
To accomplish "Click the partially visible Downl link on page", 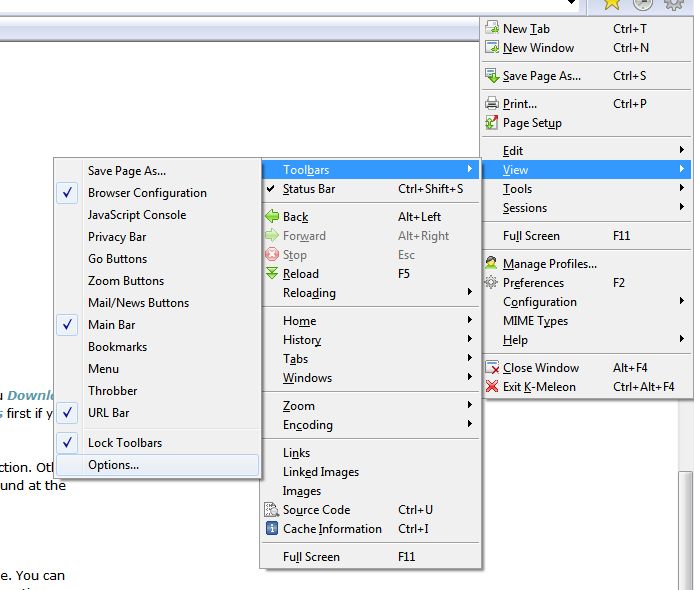I will [30, 395].
